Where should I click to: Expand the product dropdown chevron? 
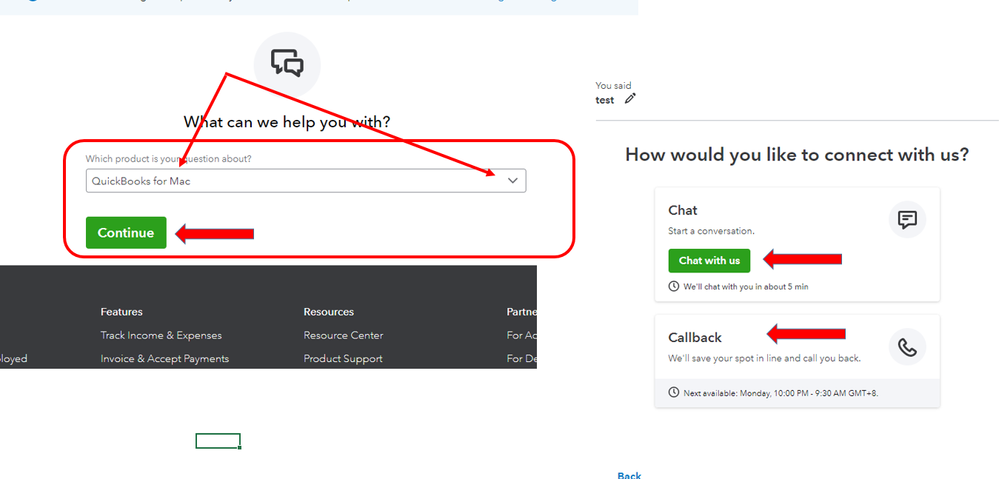click(513, 181)
